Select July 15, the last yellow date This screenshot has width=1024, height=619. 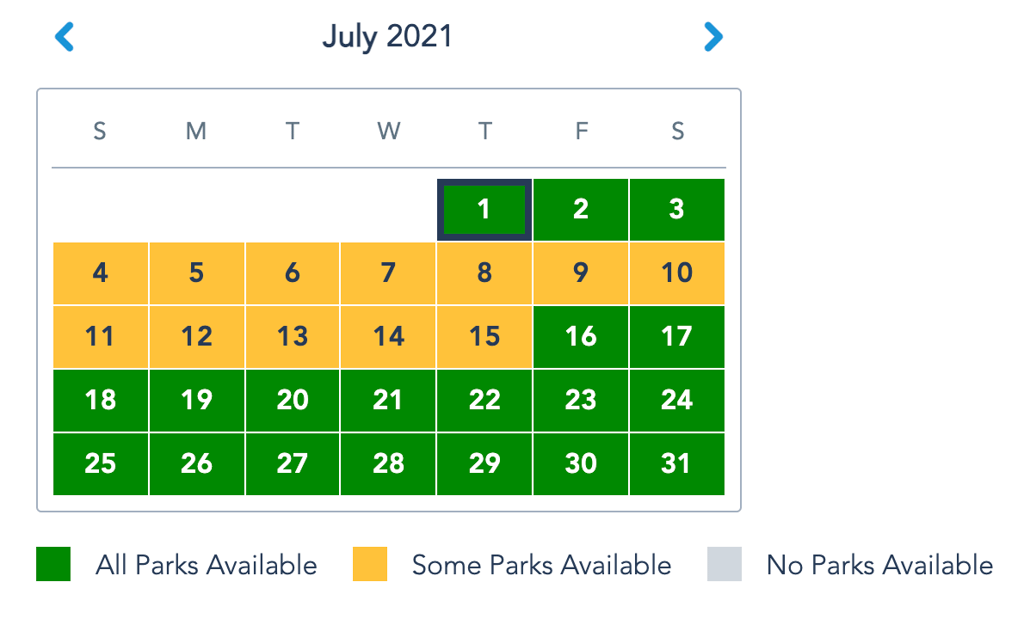(484, 337)
